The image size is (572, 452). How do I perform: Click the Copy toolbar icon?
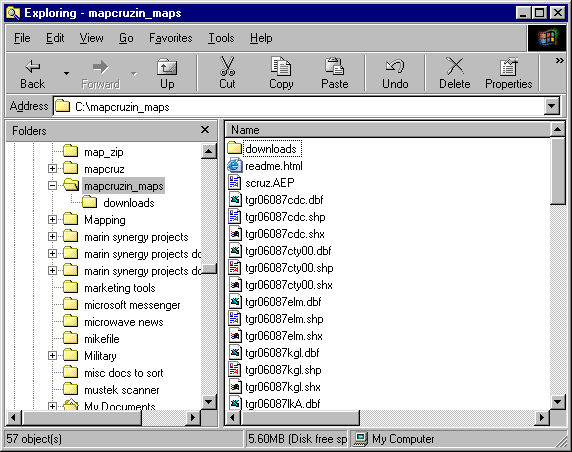[x=281, y=66]
